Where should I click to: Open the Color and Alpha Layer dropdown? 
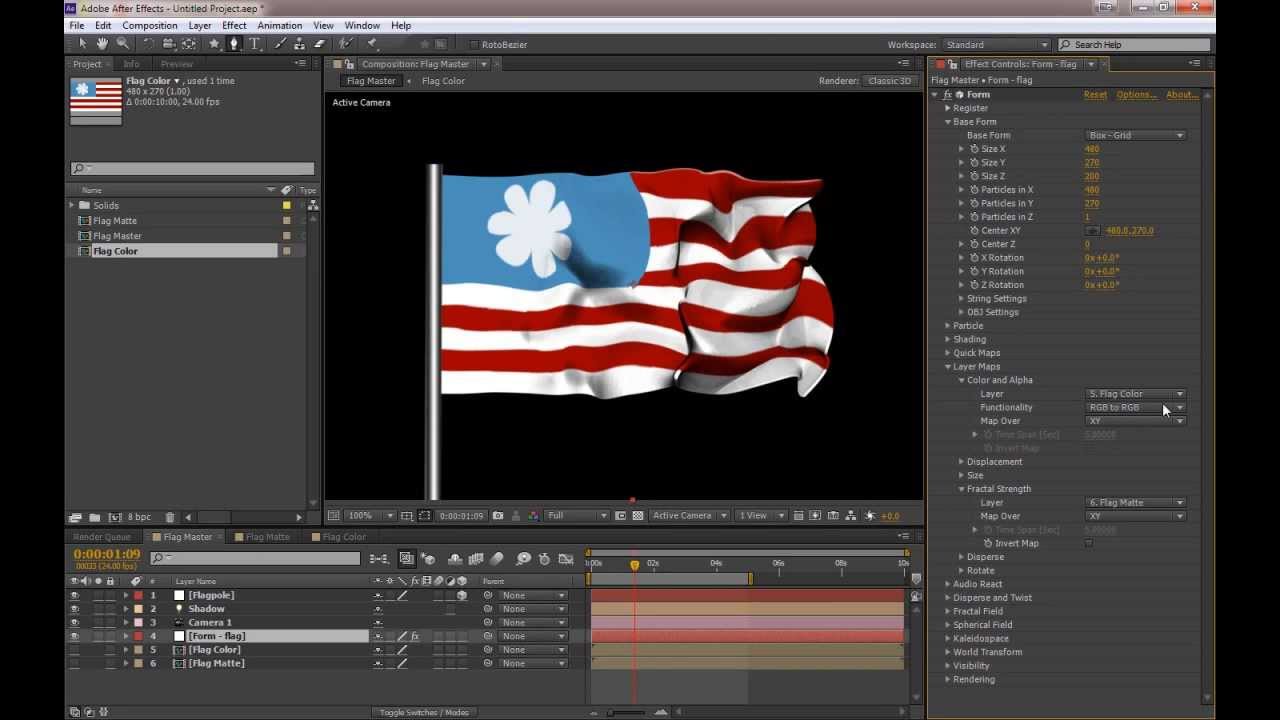click(x=1136, y=394)
